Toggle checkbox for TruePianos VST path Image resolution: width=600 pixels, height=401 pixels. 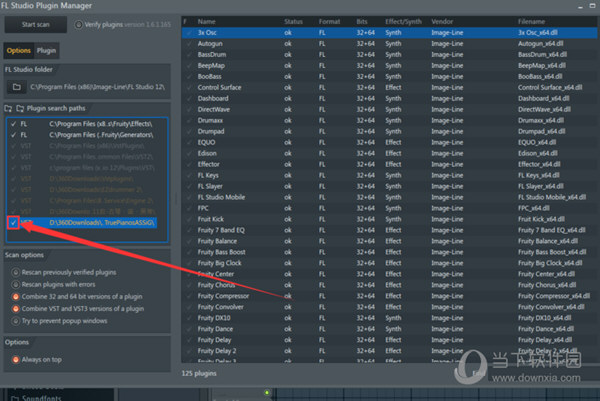[14, 223]
